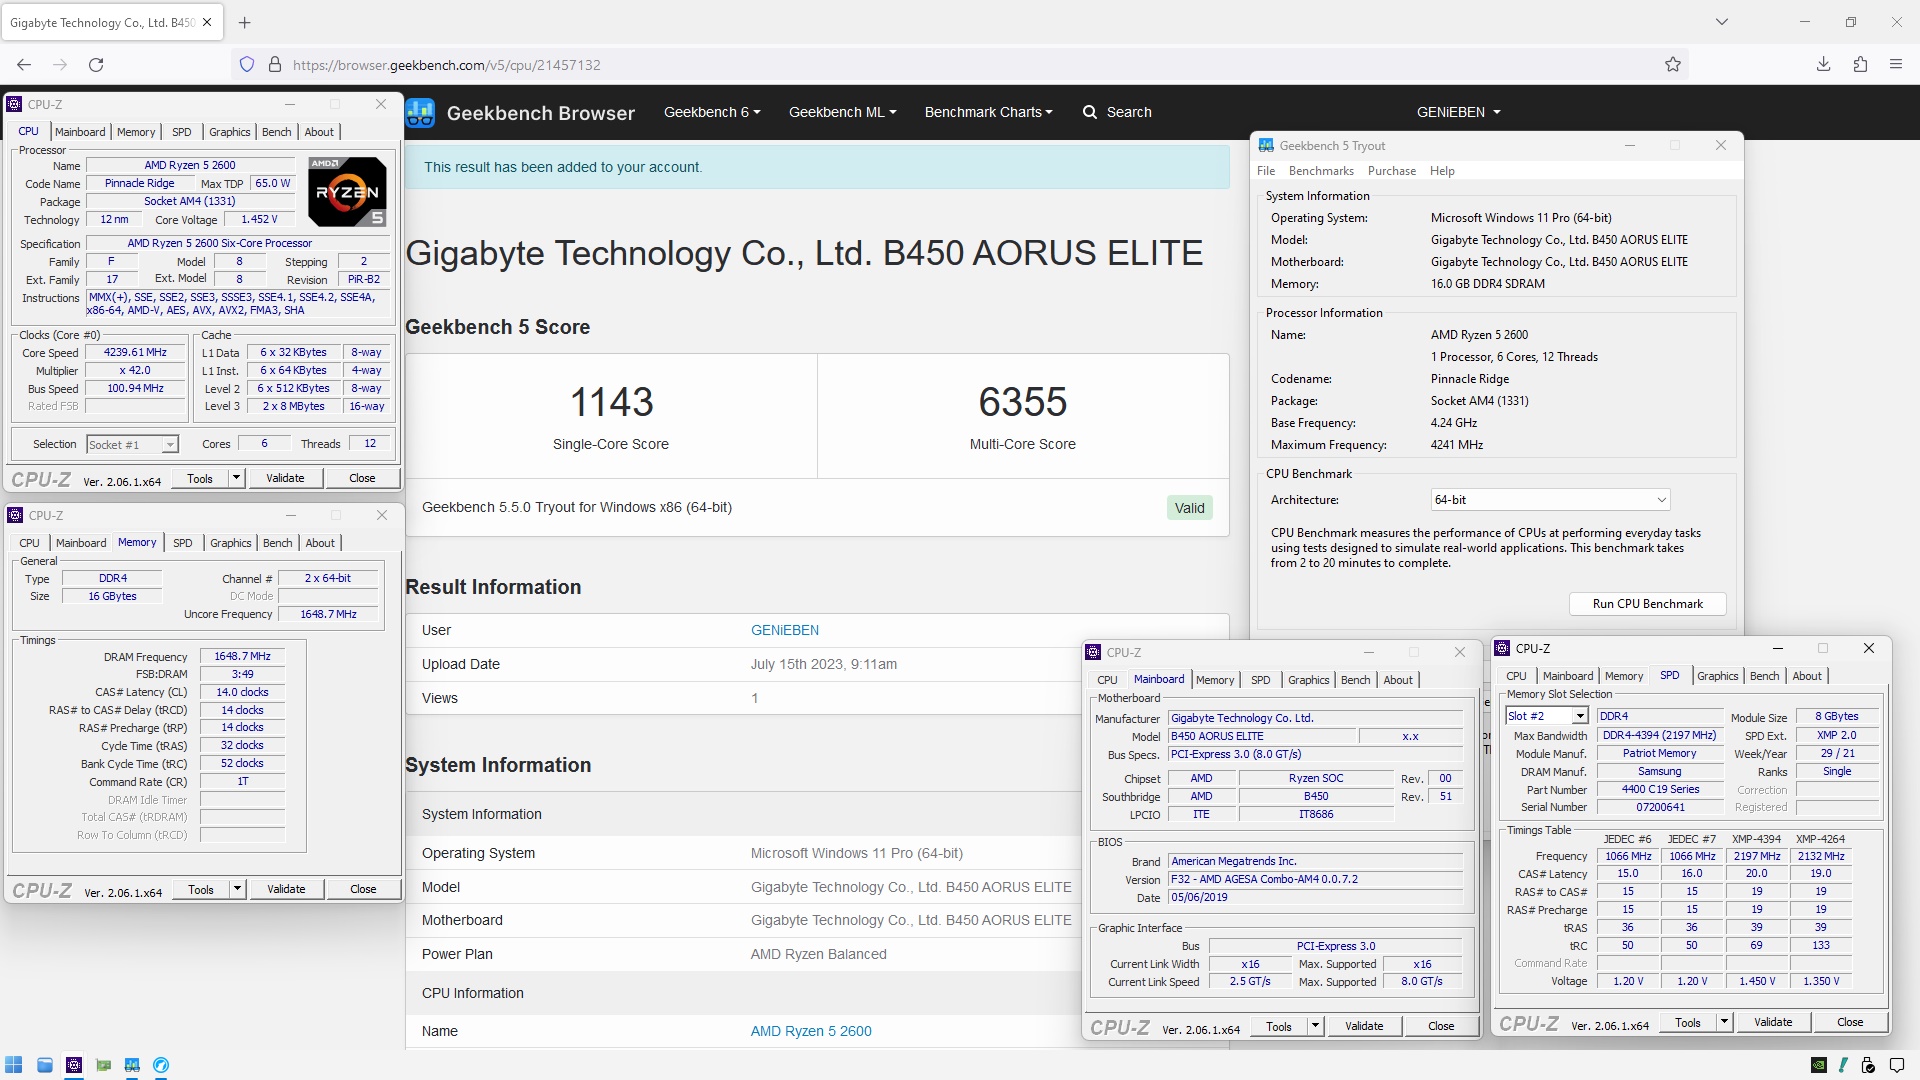Expand Tools arrow in CPU-Z SPD window
This screenshot has height=1080, width=1920.
tap(1724, 1022)
